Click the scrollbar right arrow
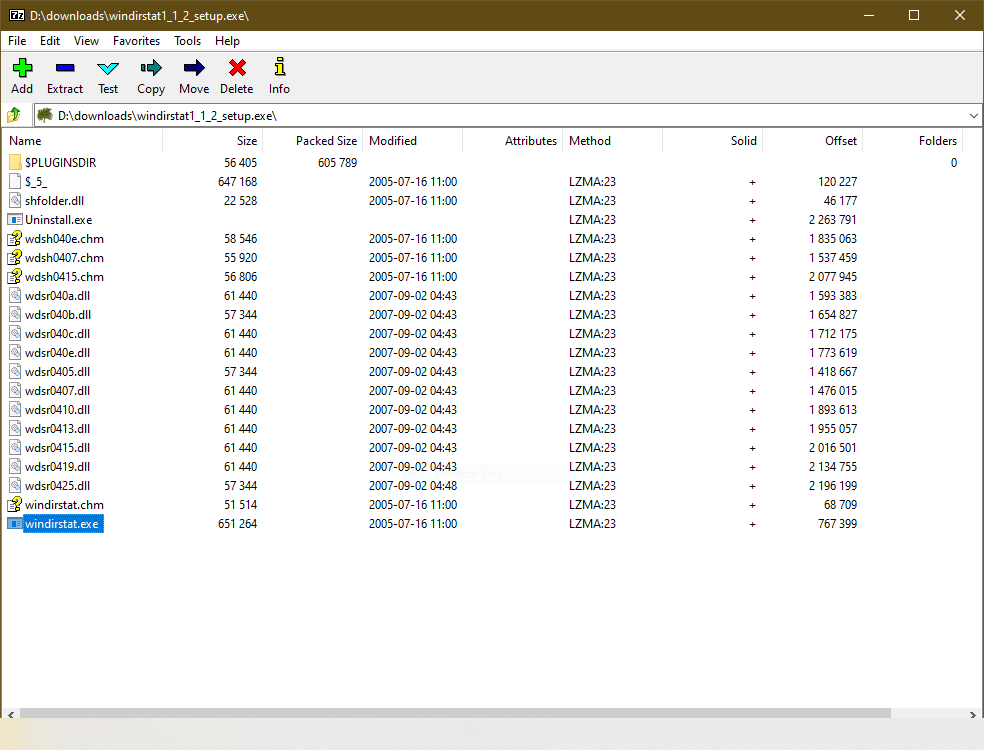 coord(973,714)
